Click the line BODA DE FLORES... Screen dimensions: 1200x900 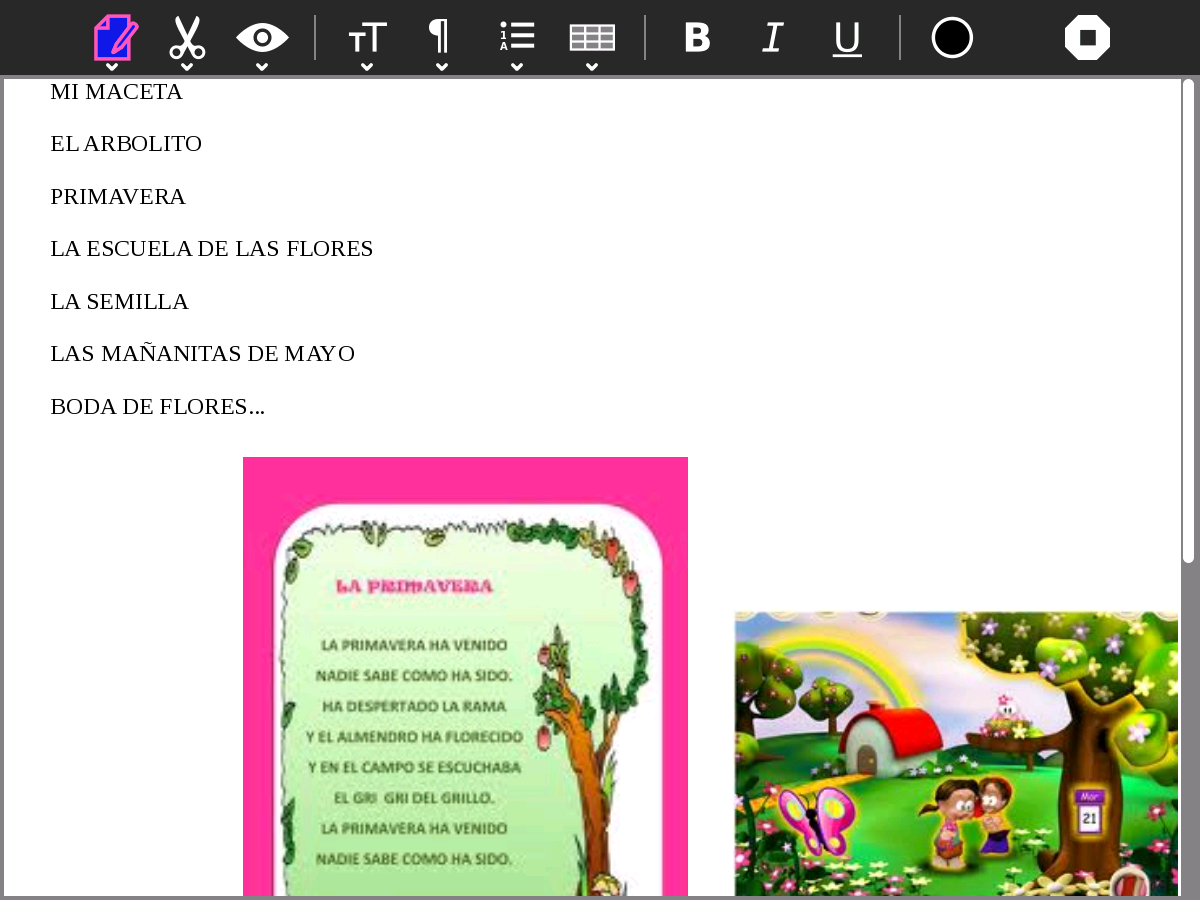(x=157, y=407)
